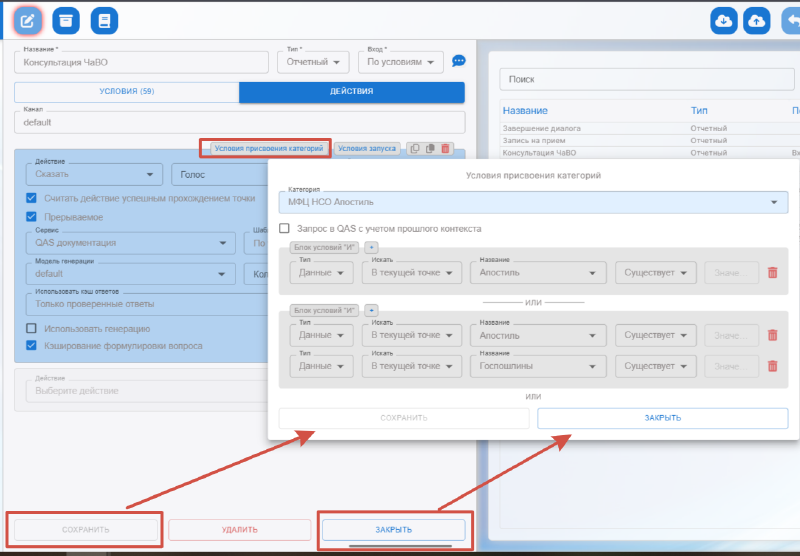Enable Запрос в QAS с учетом прошлого контекста
The image size is (800, 556).
(x=285, y=228)
